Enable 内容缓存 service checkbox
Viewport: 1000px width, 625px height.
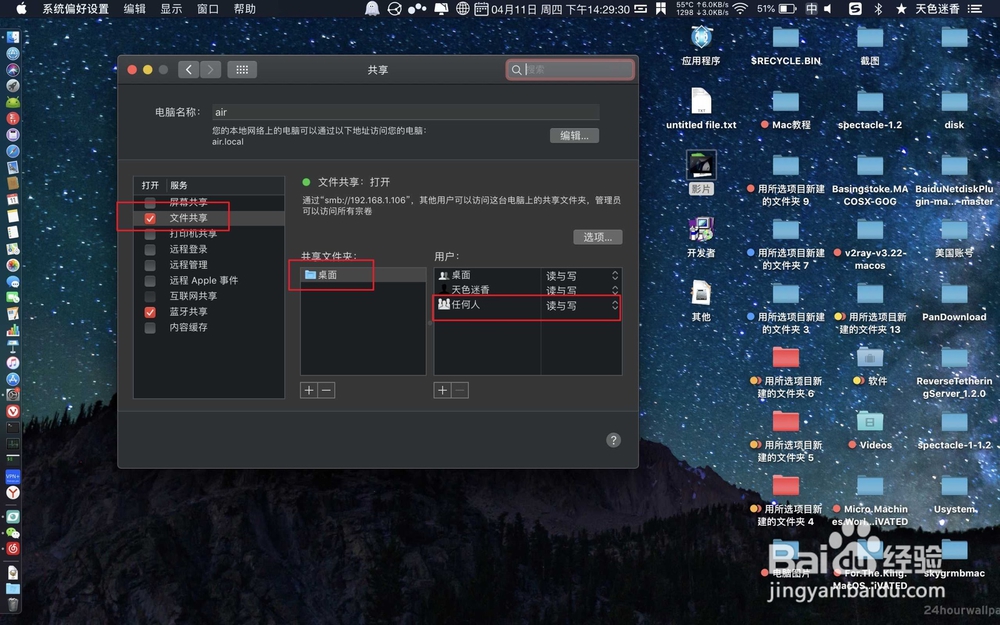click(x=150, y=327)
